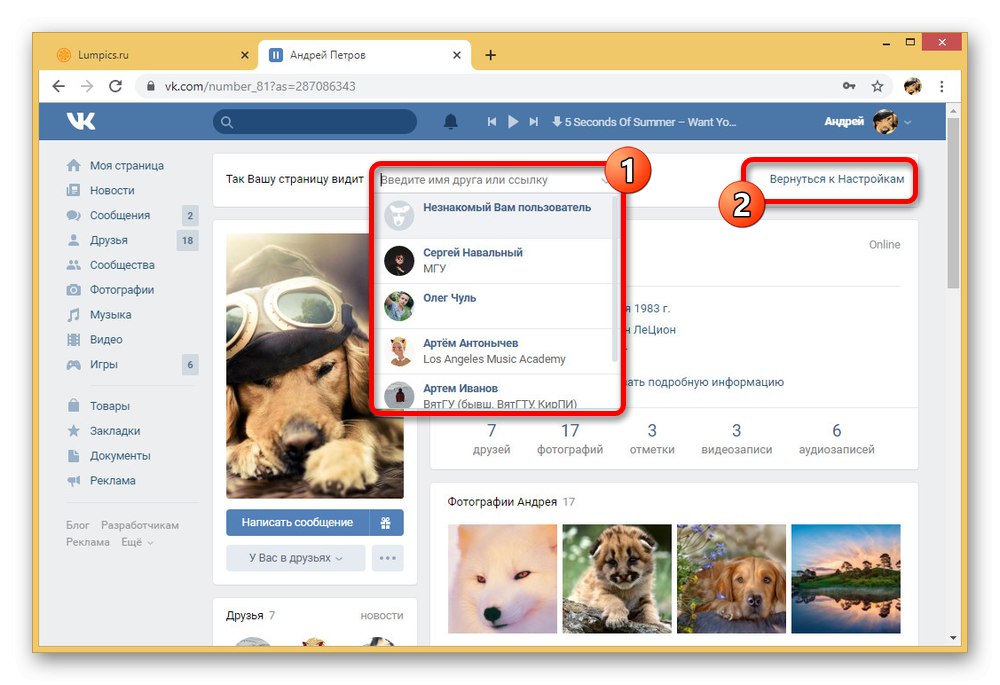Viewport: 1000px width, 685px height.
Task: Click the Видео film icon
Action: tap(74, 340)
